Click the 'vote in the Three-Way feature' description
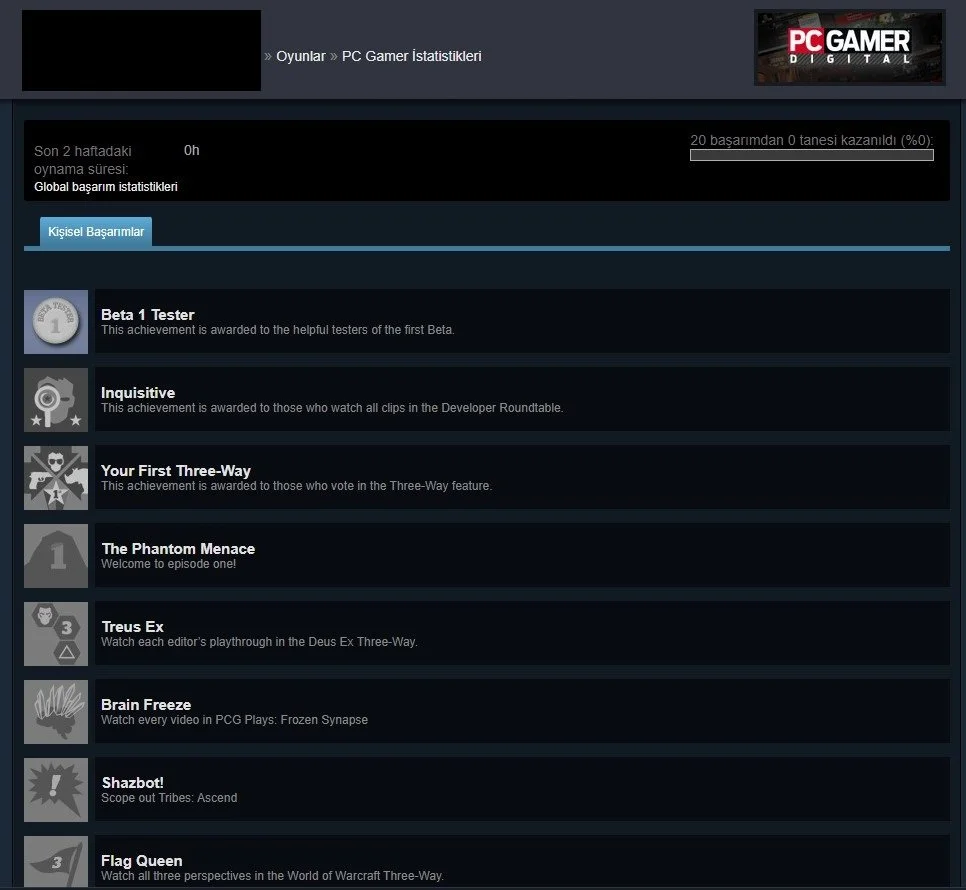The height and width of the screenshot is (890, 966). click(x=296, y=486)
